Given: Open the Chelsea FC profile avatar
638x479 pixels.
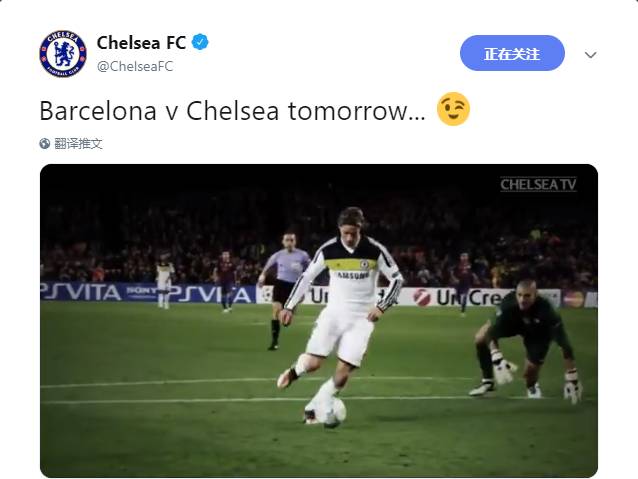Looking at the screenshot, I should (63, 54).
